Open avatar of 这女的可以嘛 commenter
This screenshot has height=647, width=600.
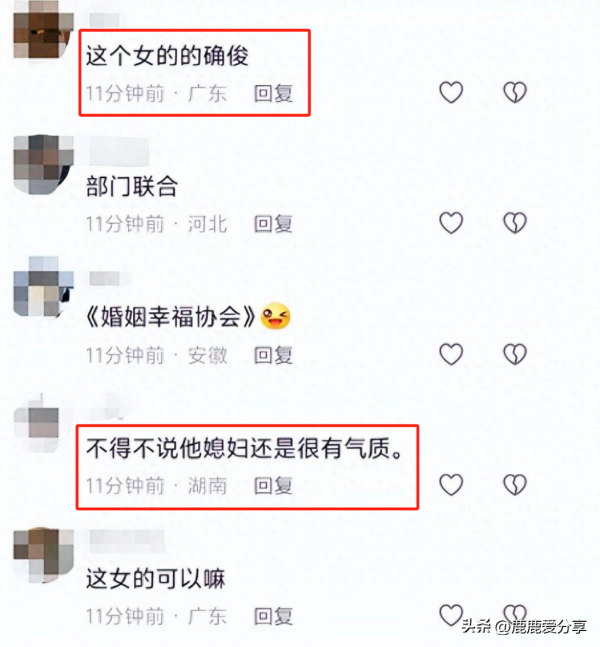pos(43,555)
